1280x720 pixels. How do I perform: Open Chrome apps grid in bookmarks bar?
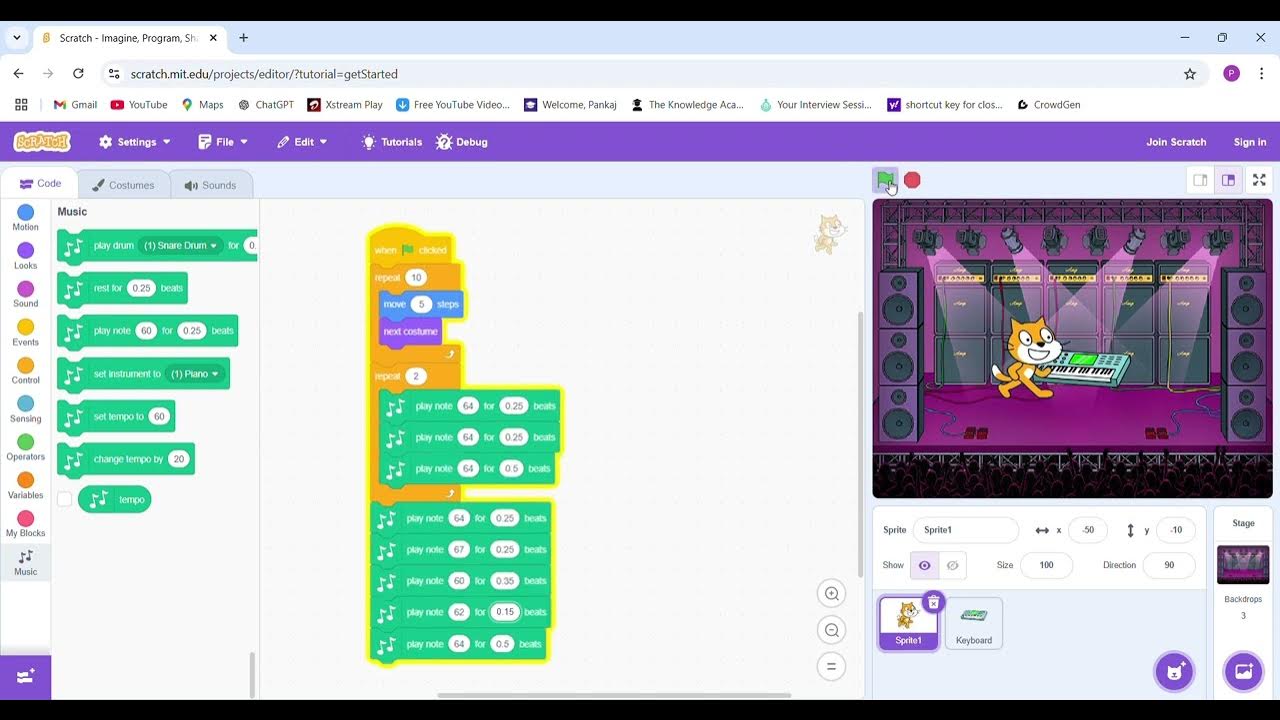tap(21, 104)
